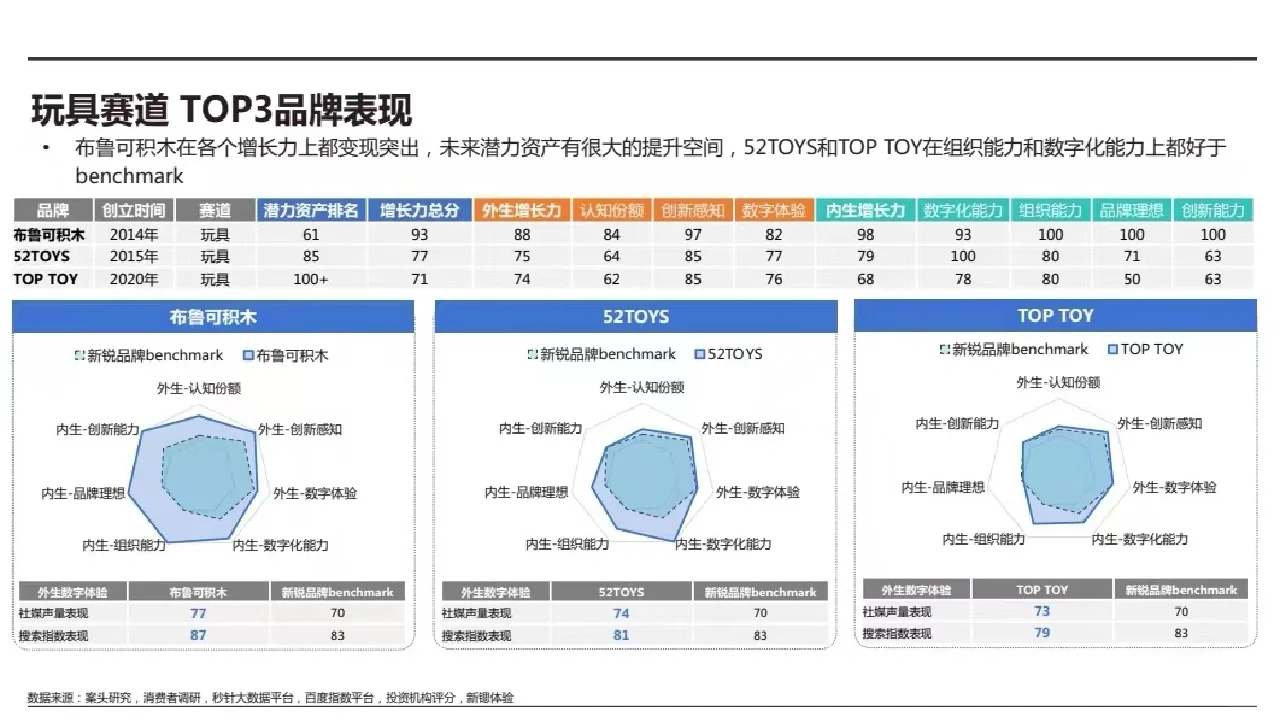Select the 增长力总分 column header

(420, 211)
